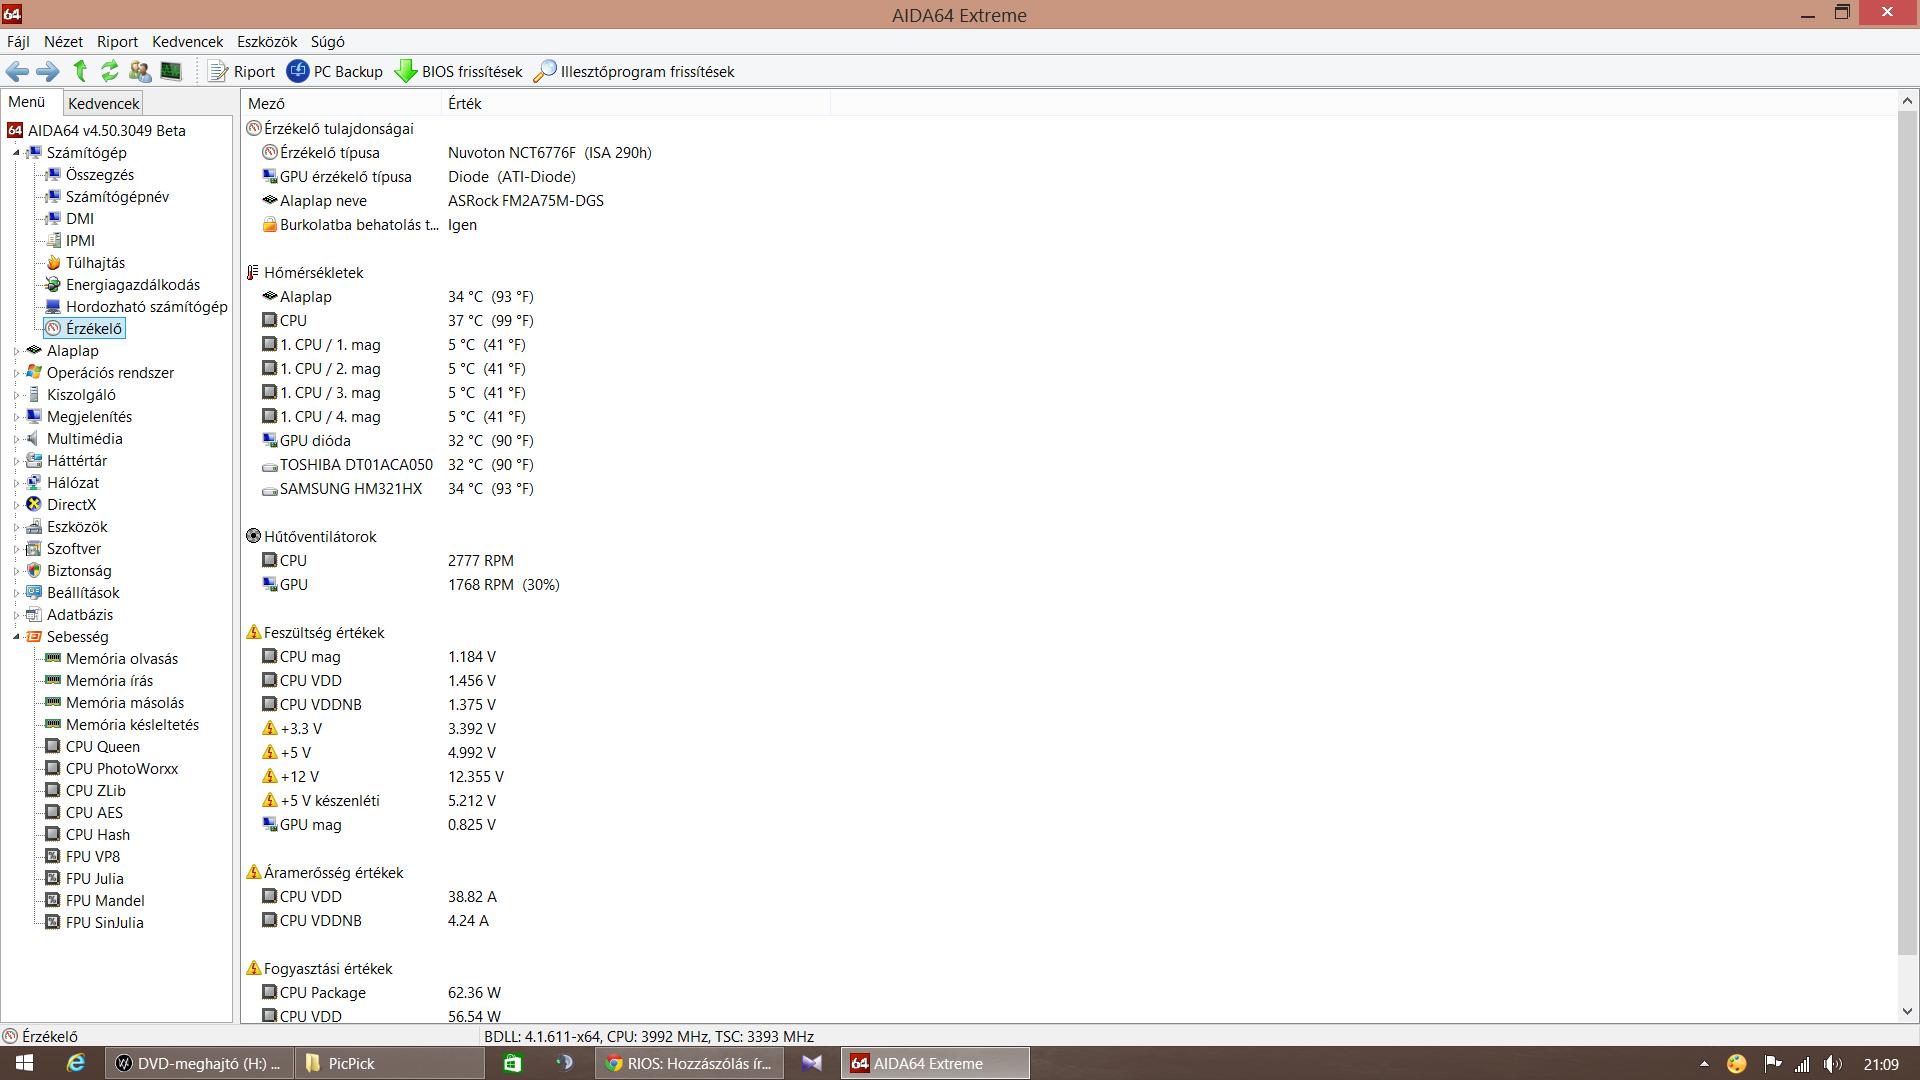Image resolution: width=1920 pixels, height=1080 pixels.
Task: Select Túlhajtás tree item
Action: click(x=95, y=263)
